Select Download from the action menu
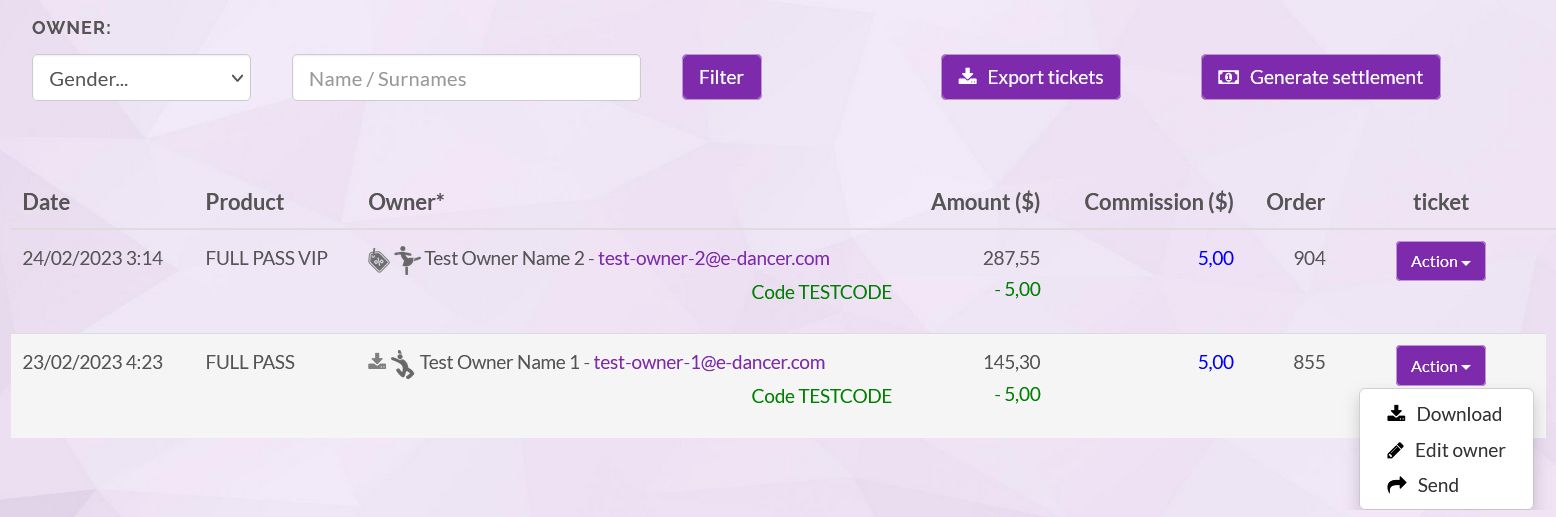This screenshot has width=1556, height=517. click(1446, 414)
